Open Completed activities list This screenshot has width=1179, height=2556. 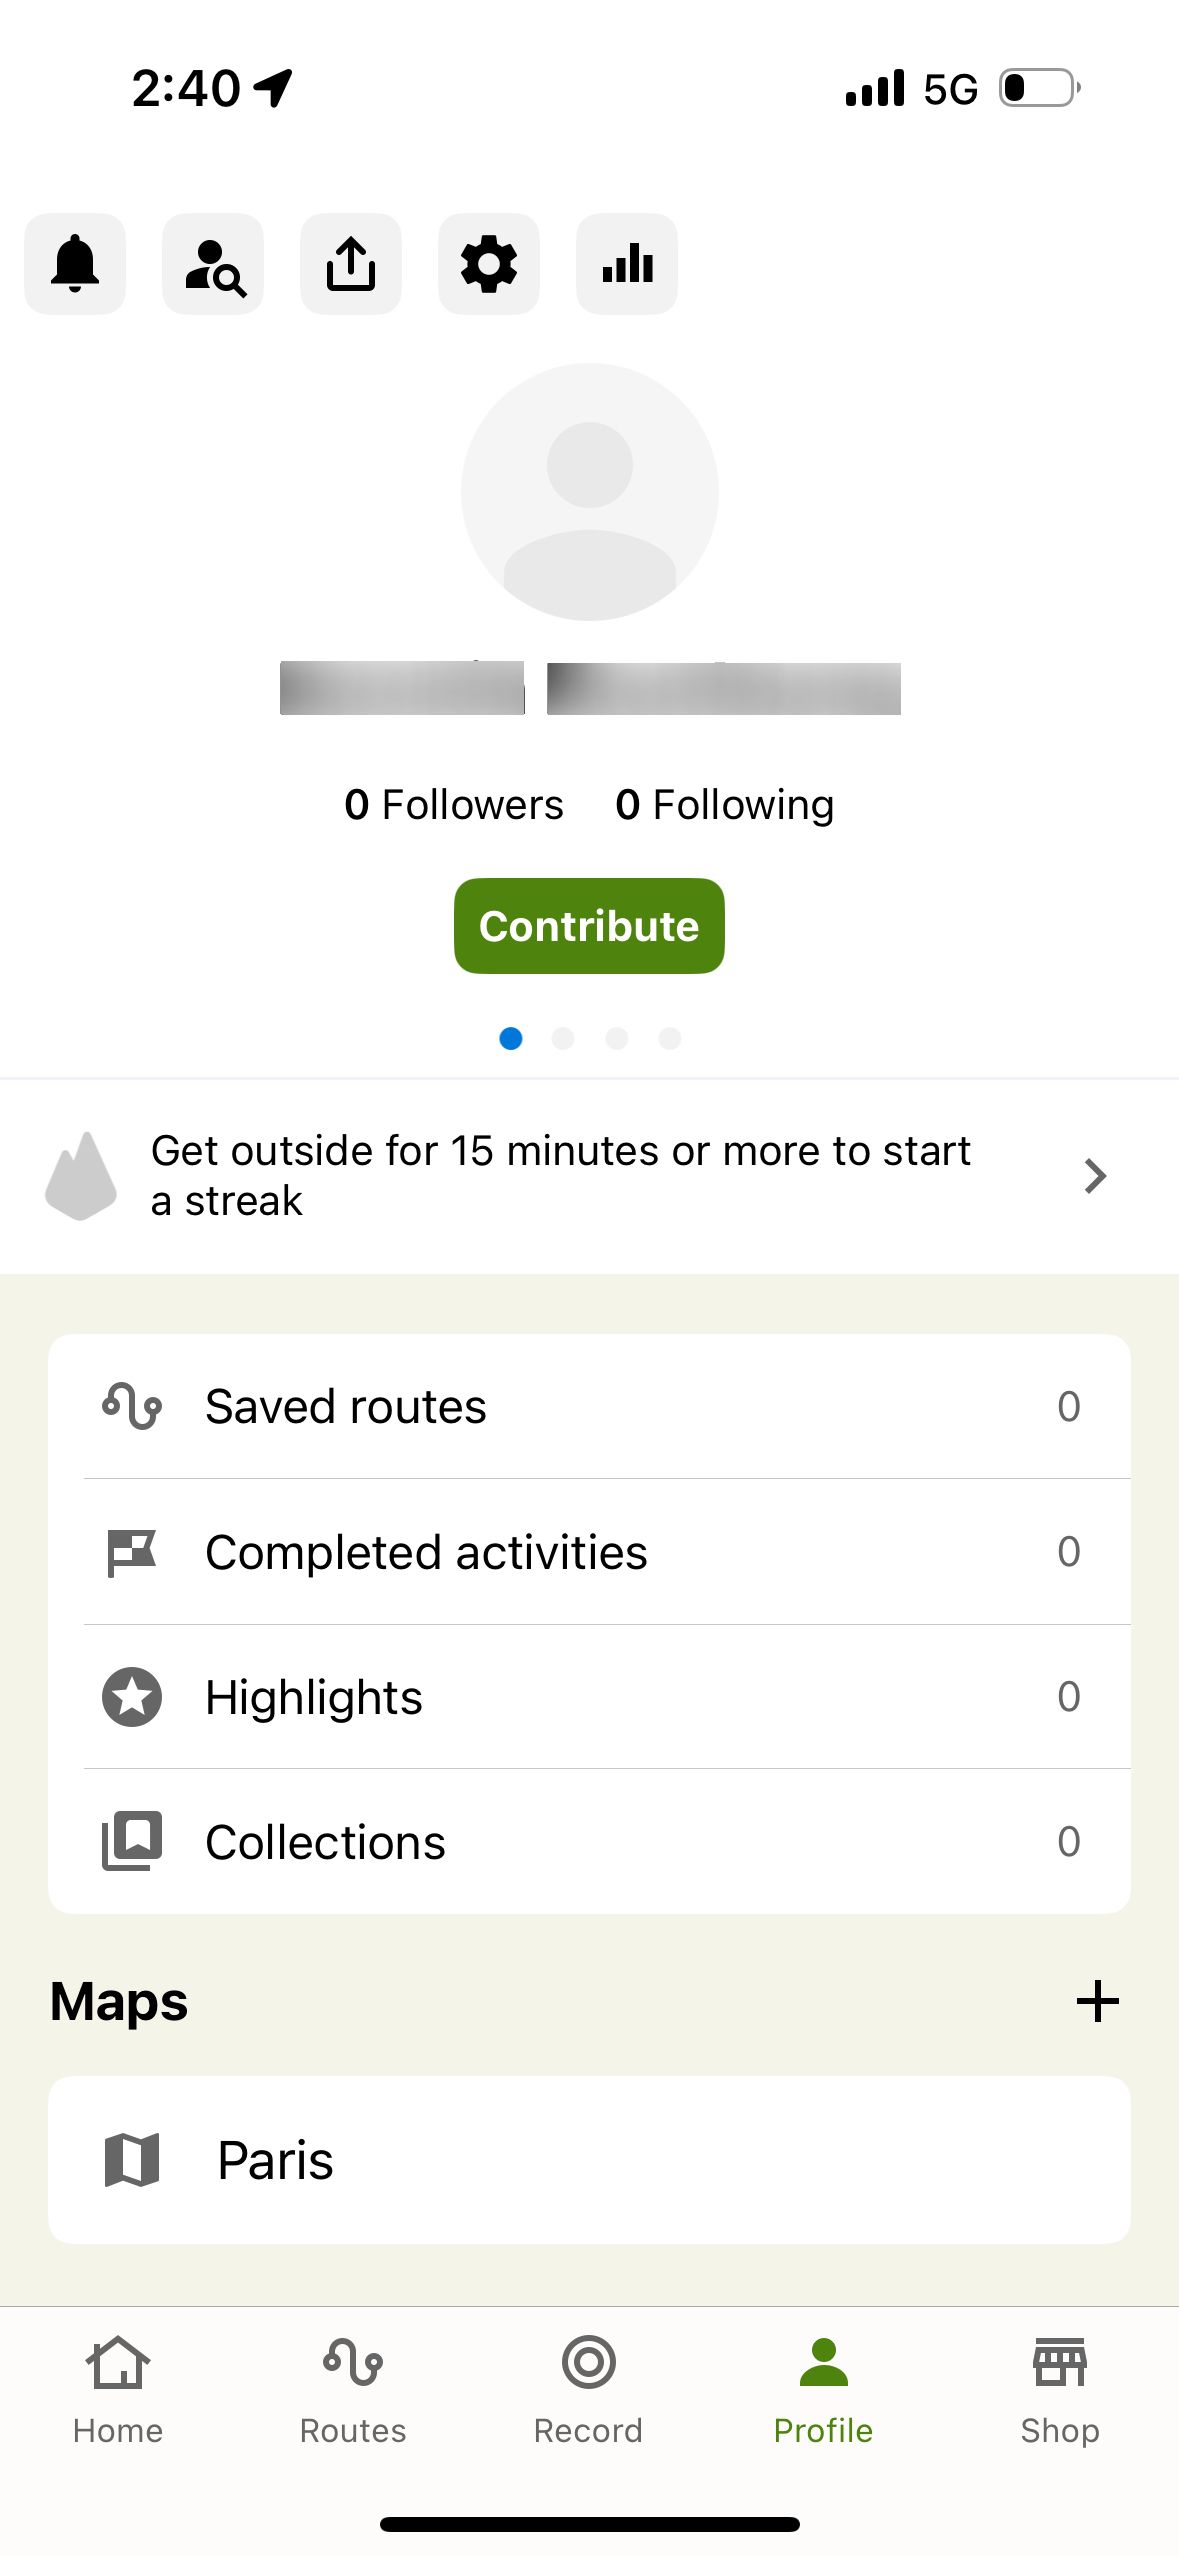589,1551
